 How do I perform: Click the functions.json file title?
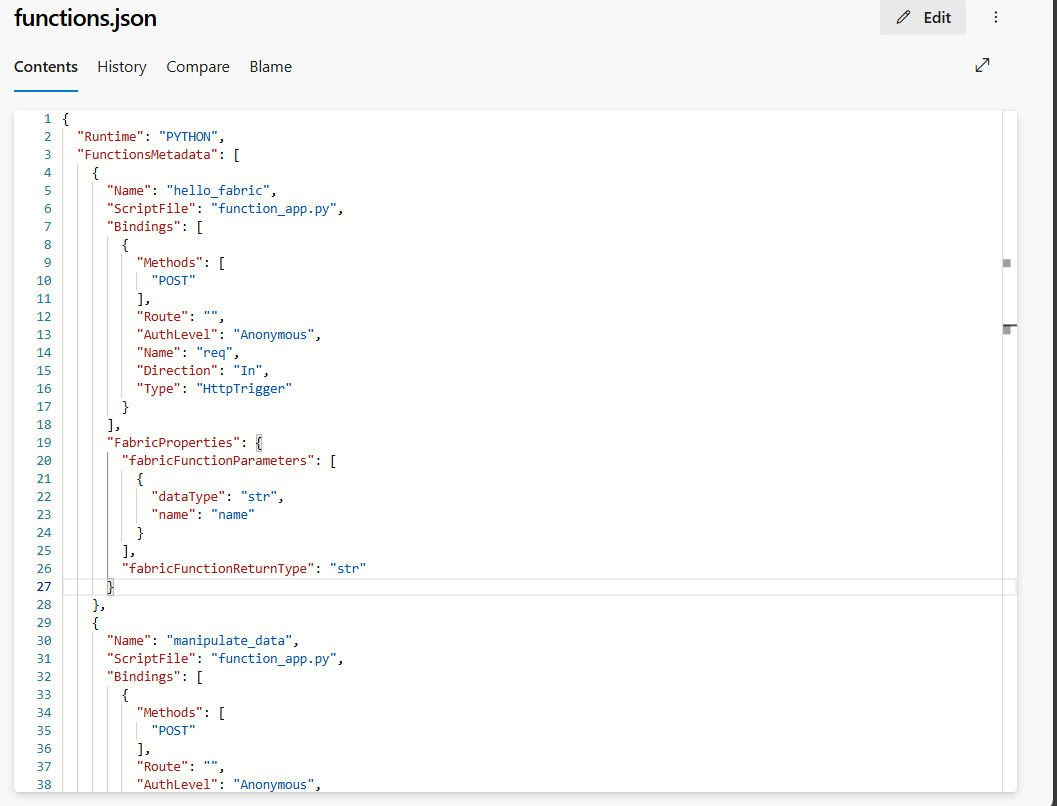click(85, 18)
